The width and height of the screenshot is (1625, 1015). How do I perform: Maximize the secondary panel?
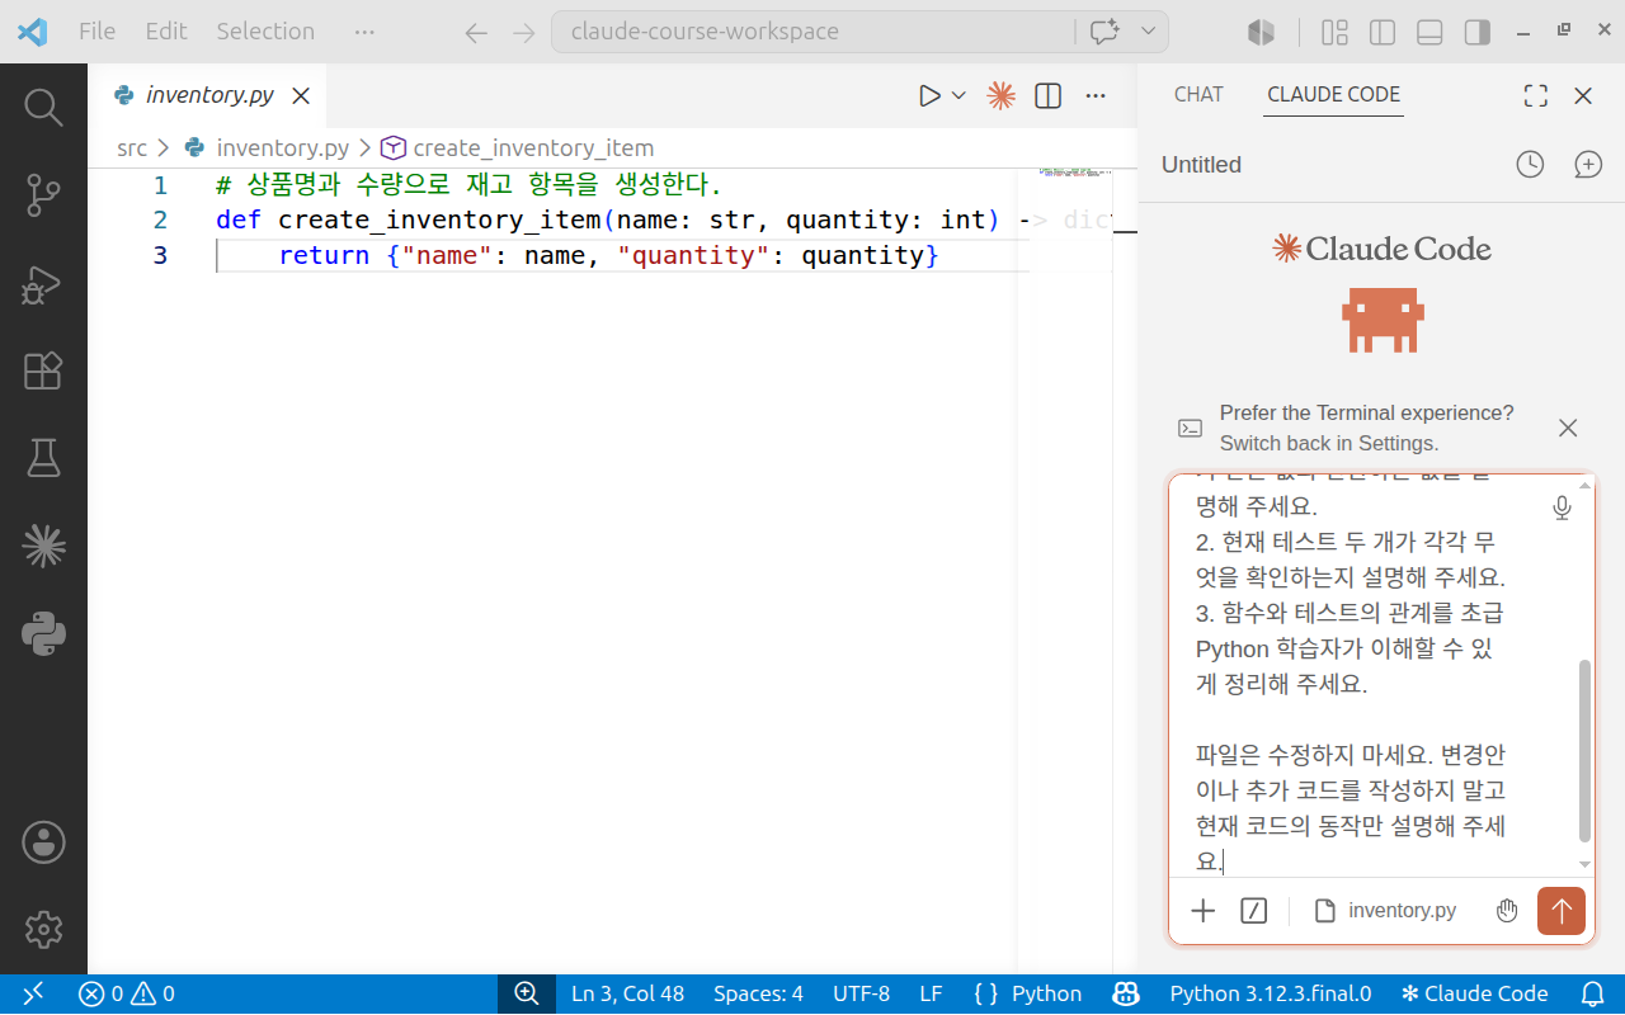pos(1536,96)
